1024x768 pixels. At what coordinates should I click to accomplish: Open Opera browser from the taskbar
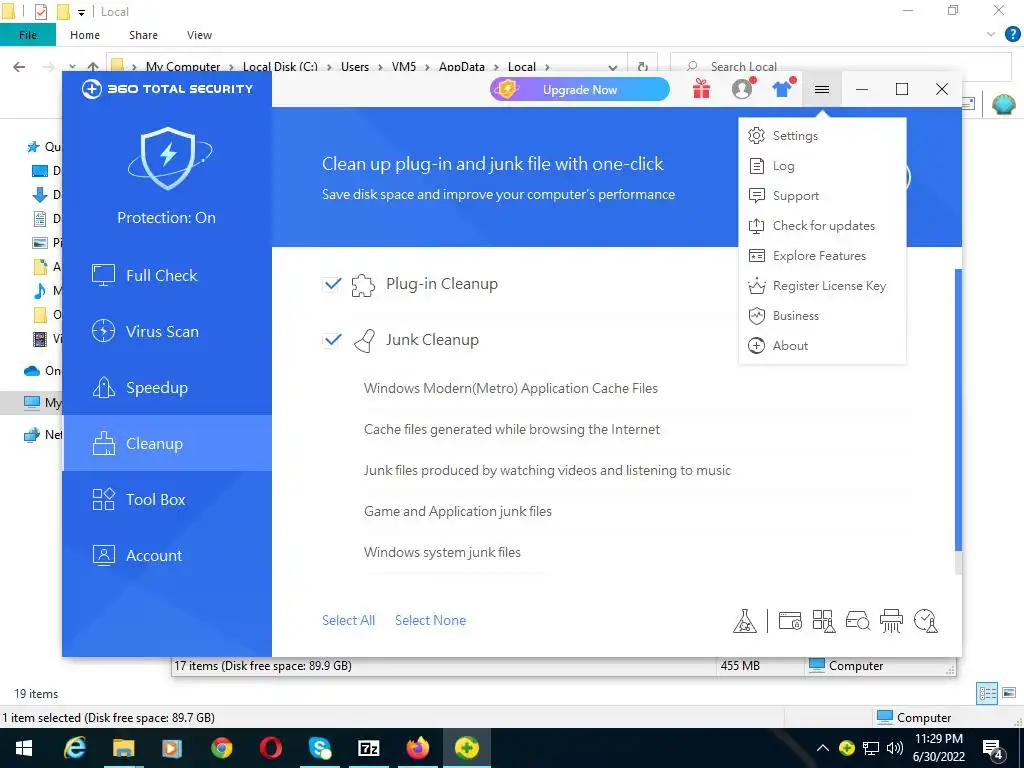click(270, 748)
